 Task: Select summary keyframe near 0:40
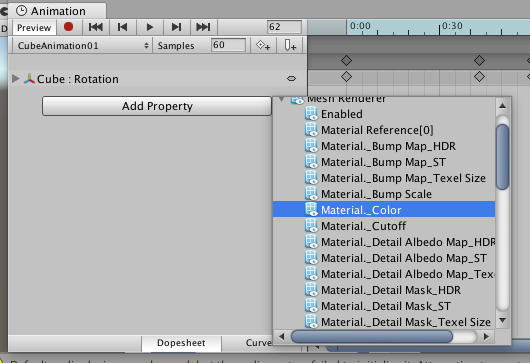coord(479,61)
